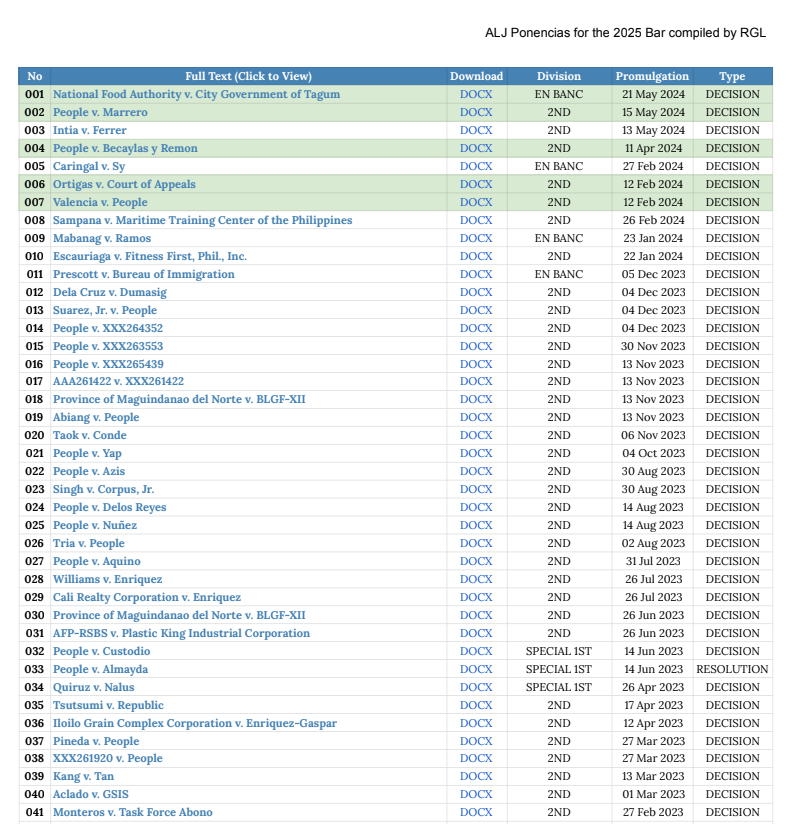This screenshot has height=824, width=794.
Task: Open Taok v. Conde case link
Action: 89,436
